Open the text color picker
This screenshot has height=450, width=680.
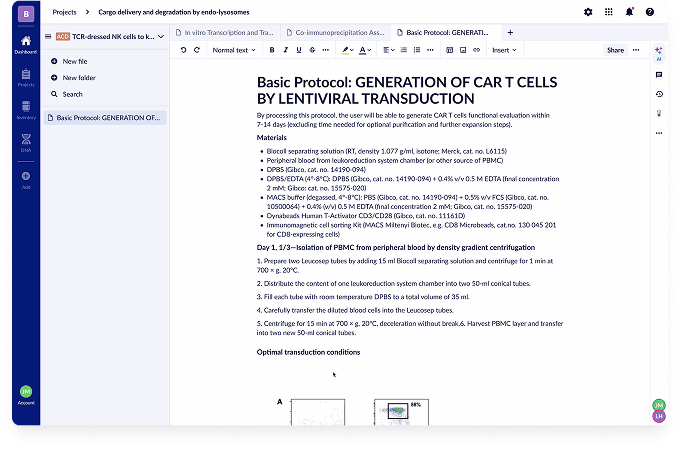365,50
